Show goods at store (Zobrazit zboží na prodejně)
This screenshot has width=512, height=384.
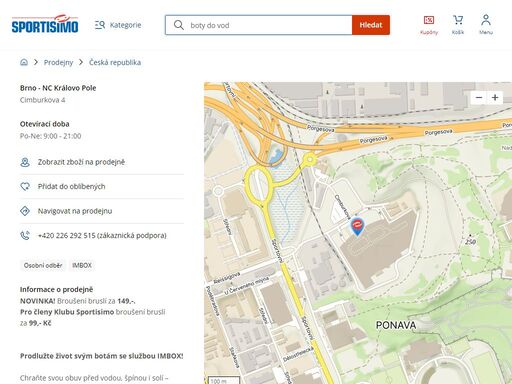point(102,162)
